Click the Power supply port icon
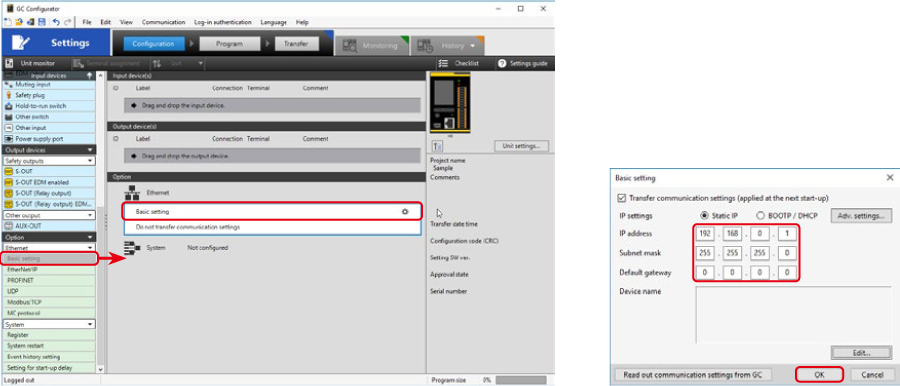 coord(9,139)
